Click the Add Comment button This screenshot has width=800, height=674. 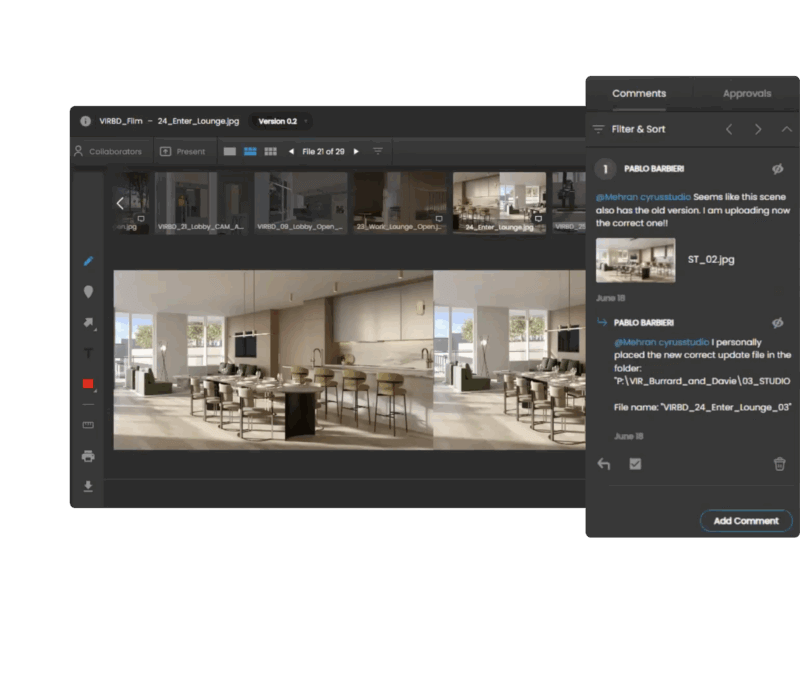[745, 520]
